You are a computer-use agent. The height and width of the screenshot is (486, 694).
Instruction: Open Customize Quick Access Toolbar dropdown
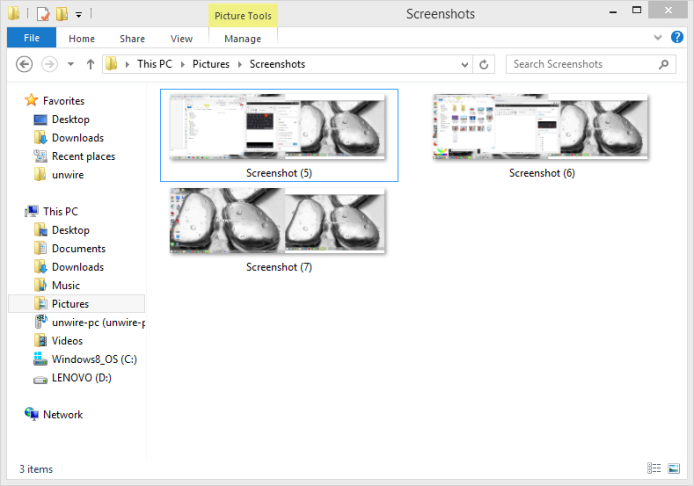(x=78, y=15)
